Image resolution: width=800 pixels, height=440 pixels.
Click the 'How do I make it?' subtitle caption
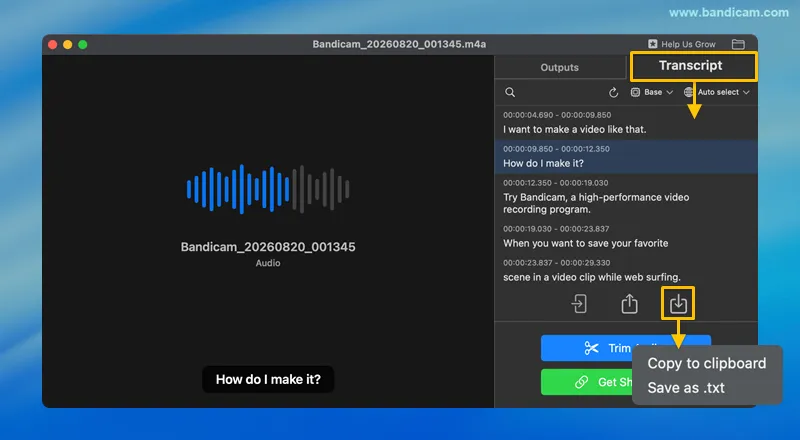coord(268,379)
